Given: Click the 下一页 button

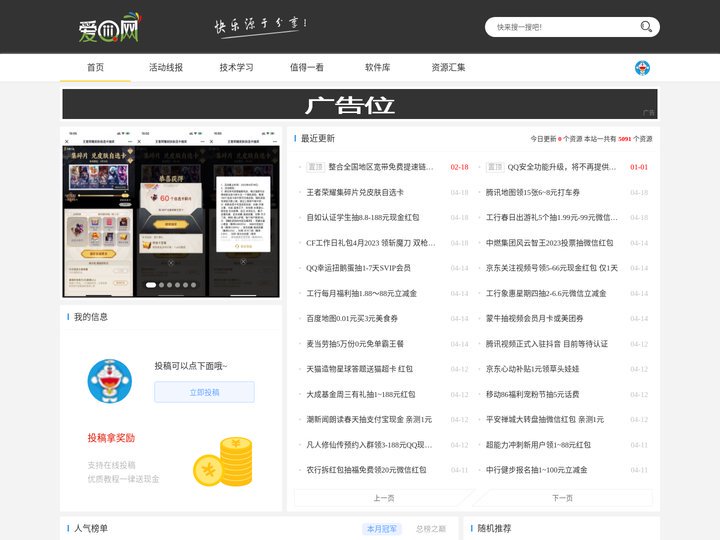Looking at the screenshot, I should coord(562,498).
